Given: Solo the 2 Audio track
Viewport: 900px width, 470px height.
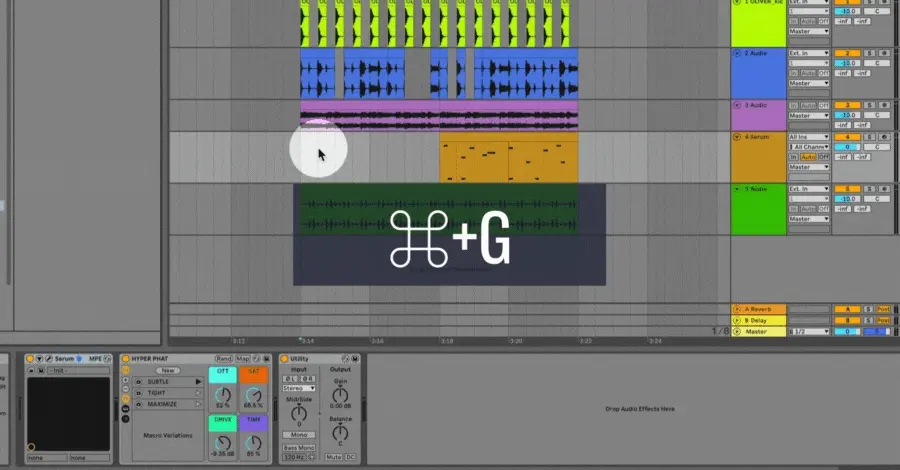Looking at the screenshot, I should tap(869, 53).
